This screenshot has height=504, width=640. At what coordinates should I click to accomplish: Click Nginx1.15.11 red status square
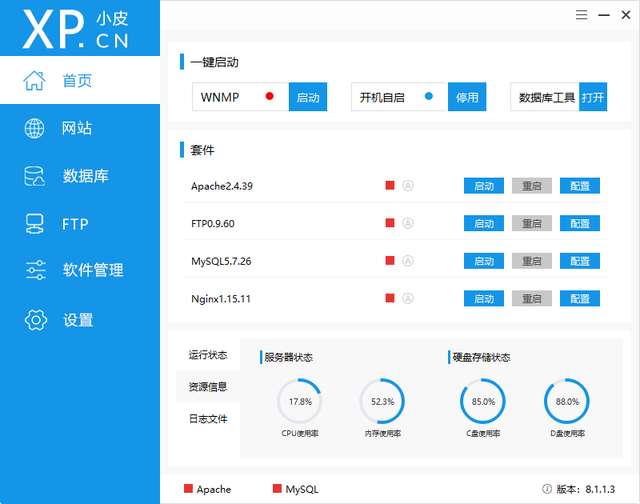click(390, 298)
